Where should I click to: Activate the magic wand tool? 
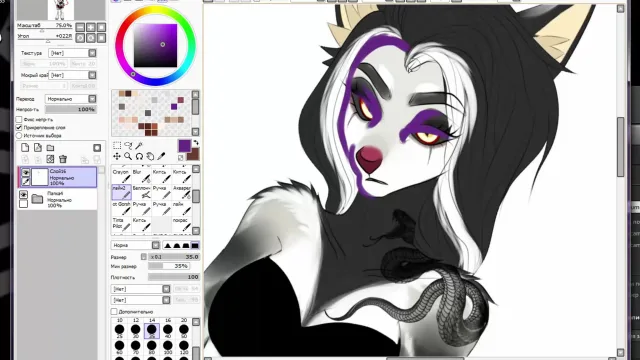[139, 146]
